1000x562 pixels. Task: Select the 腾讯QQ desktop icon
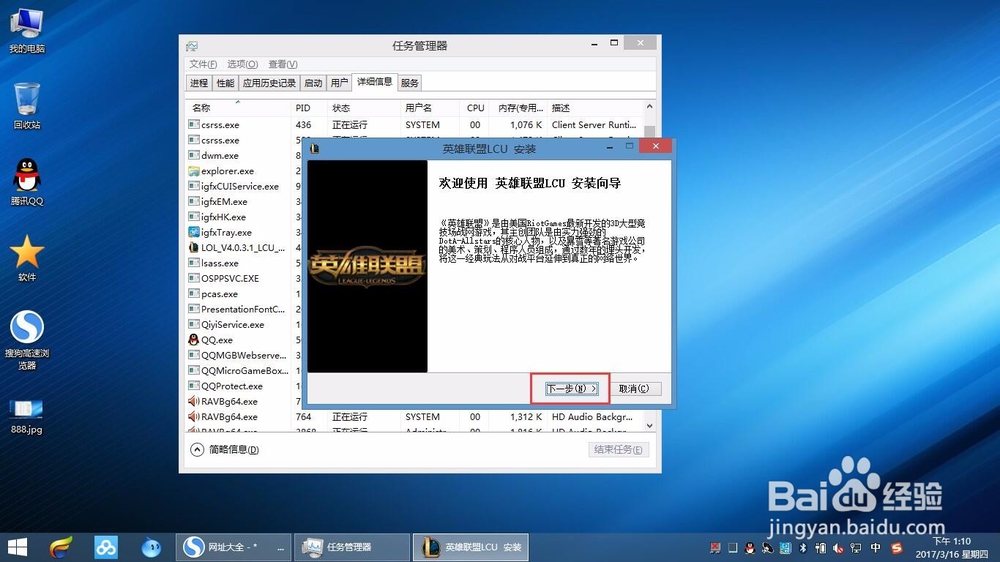pos(27,182)
